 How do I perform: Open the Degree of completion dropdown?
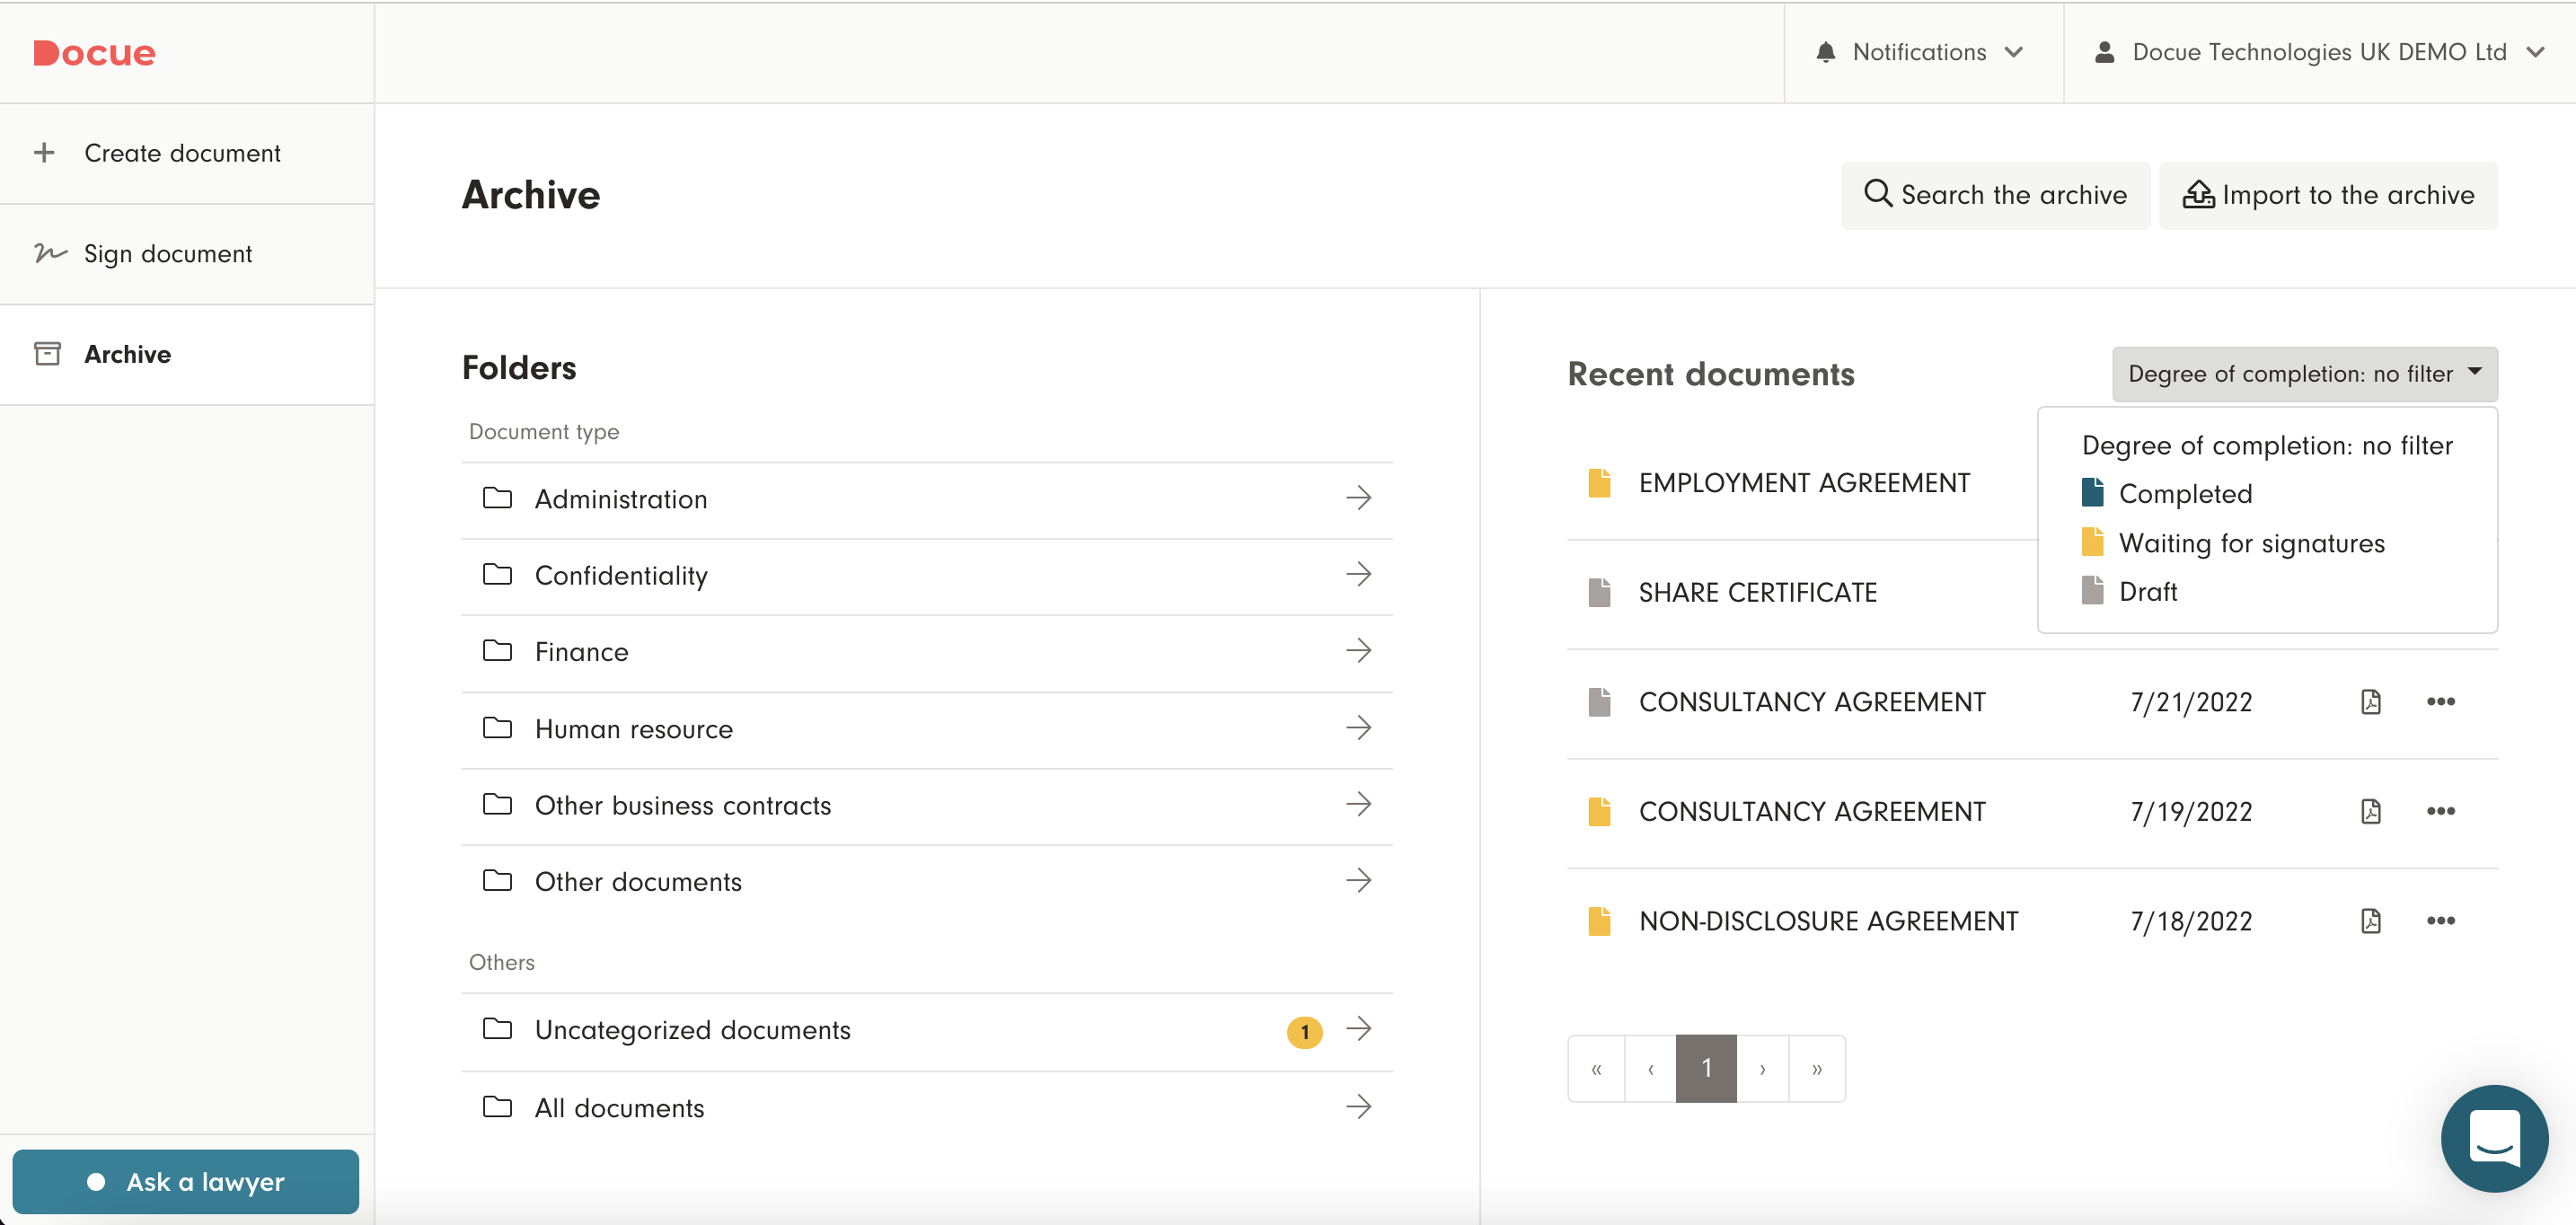[x=2304, y=373]
